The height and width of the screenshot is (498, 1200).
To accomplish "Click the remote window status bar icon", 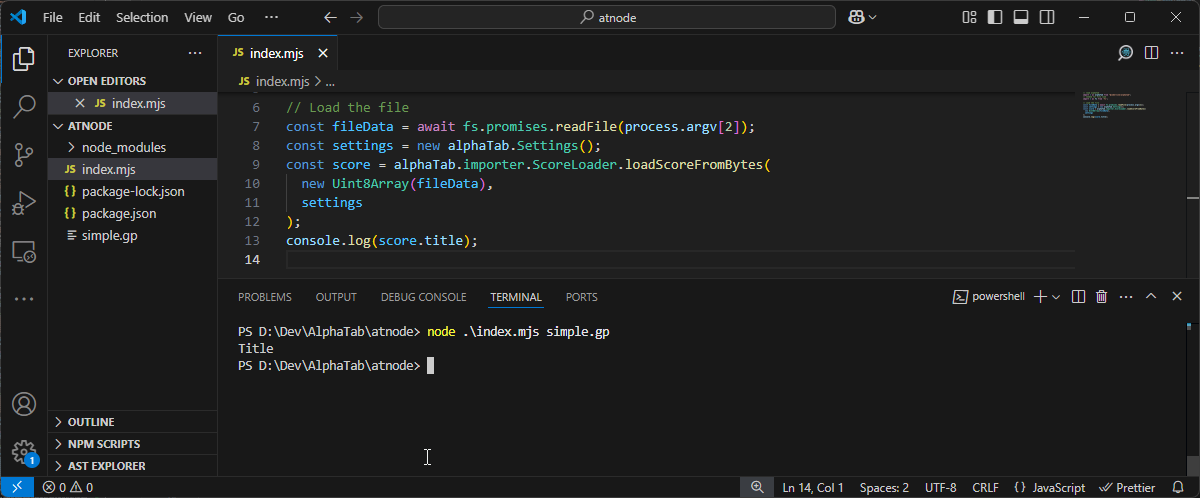I will click(x=17, y=487).
